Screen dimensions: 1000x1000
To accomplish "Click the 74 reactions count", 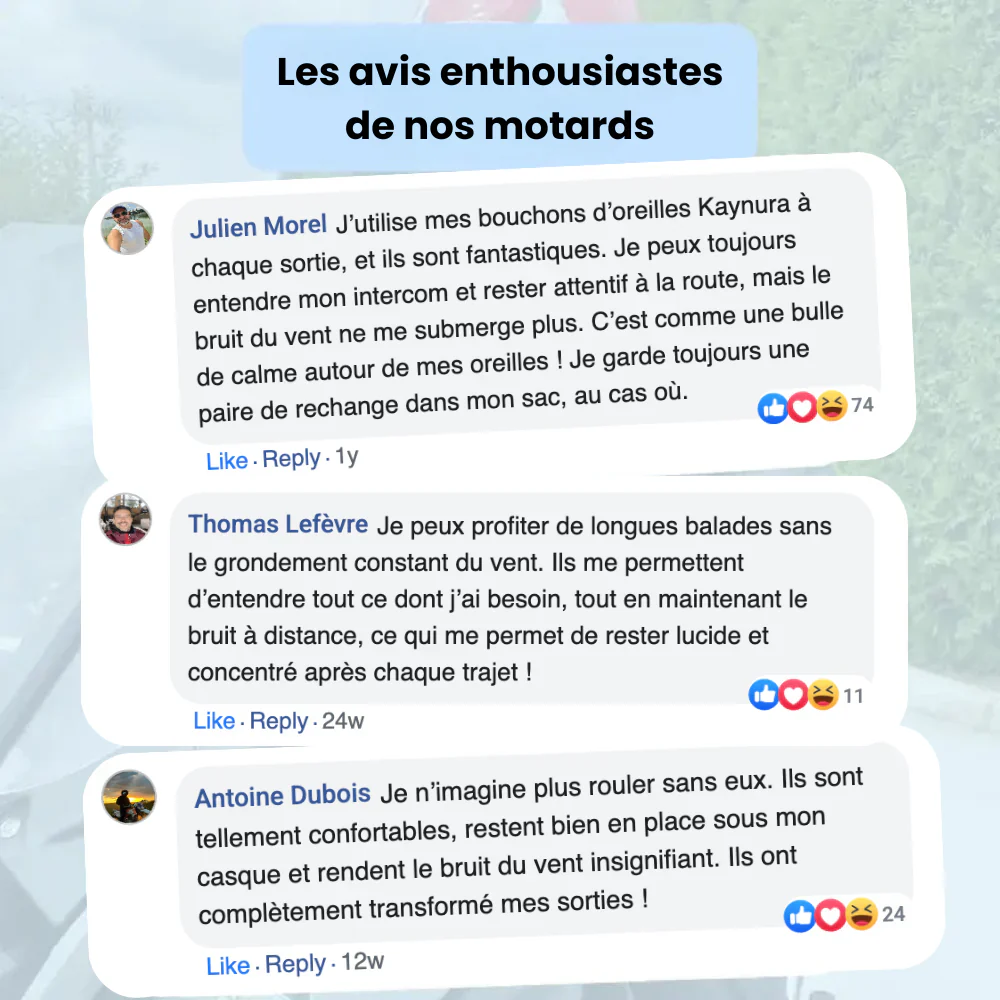I will point(862,404).
